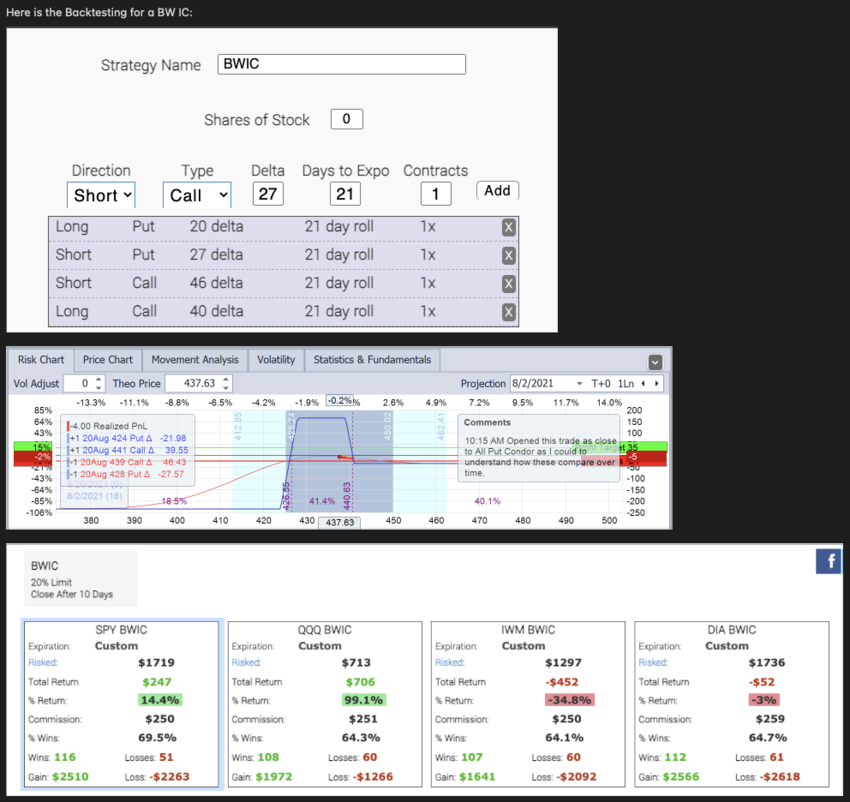Click the +1 20Aug 424 Put legend entry
Screen dimensions: 850x802
point(128,438)
